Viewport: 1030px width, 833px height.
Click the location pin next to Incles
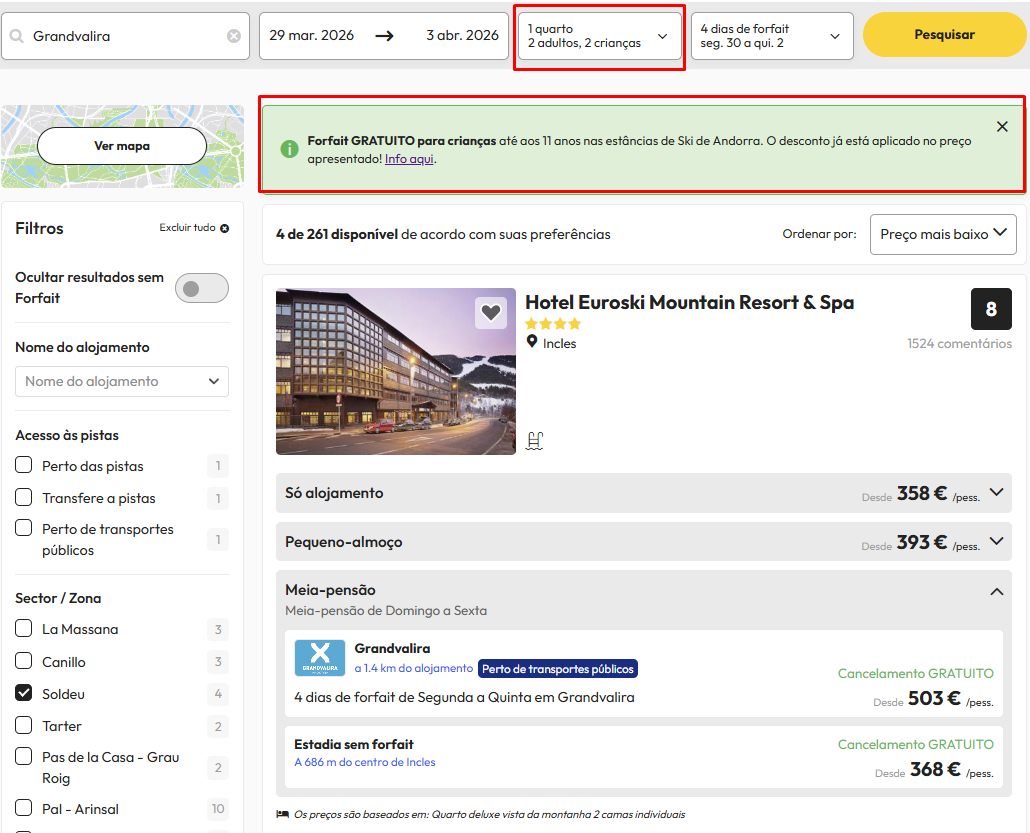point(532,342)
